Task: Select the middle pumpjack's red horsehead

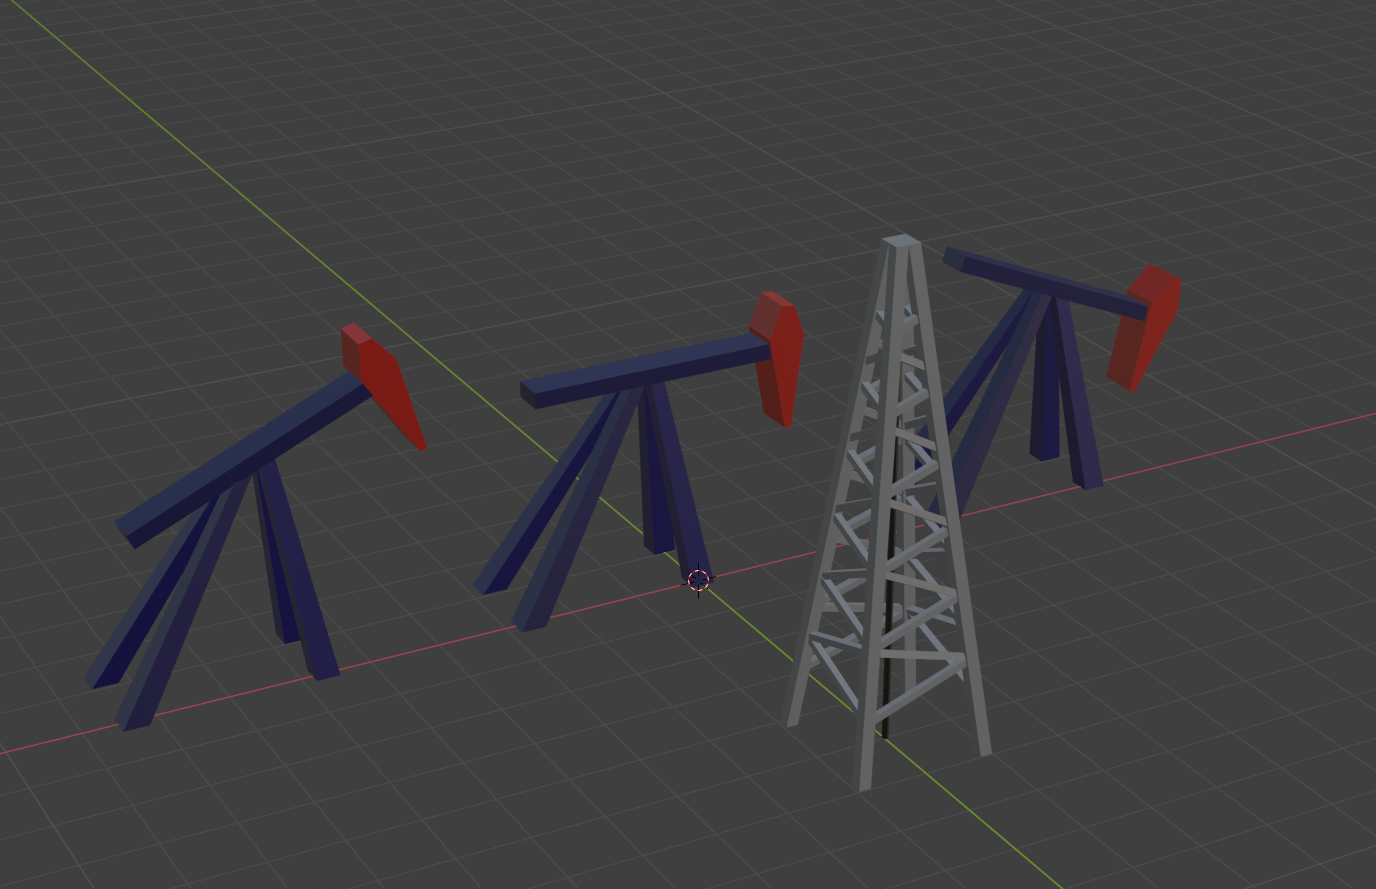Action: [x=778, y=358]
